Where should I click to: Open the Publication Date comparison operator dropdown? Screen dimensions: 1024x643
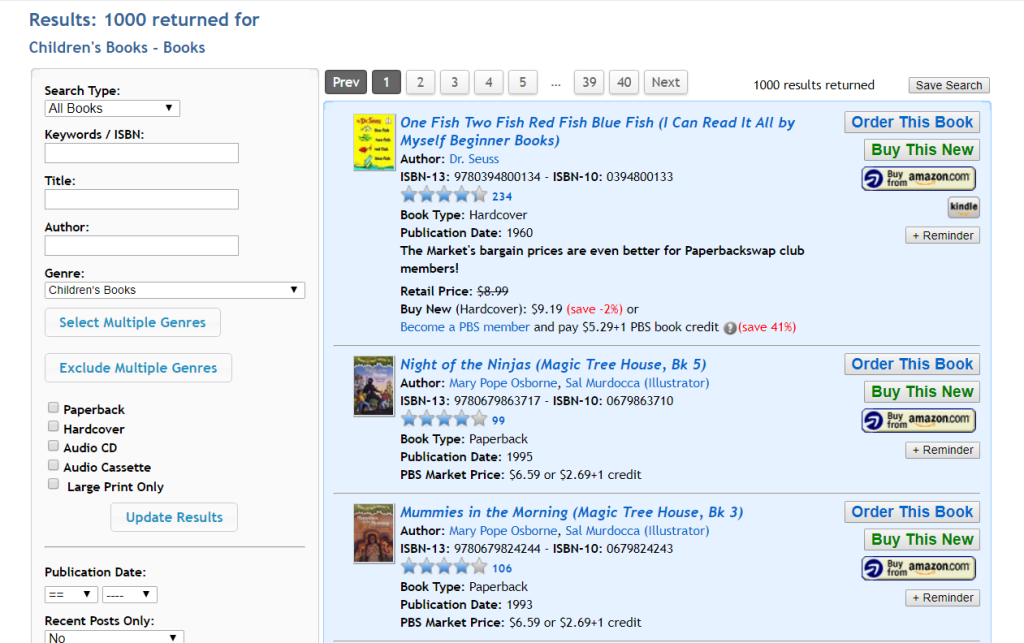point(71,595)
